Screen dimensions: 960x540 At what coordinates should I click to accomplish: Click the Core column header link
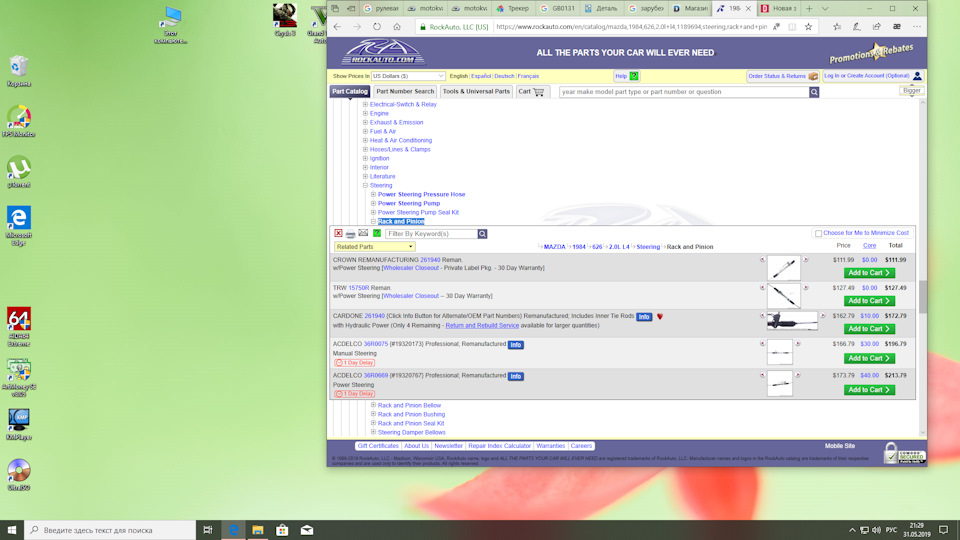tap(869, 246)
